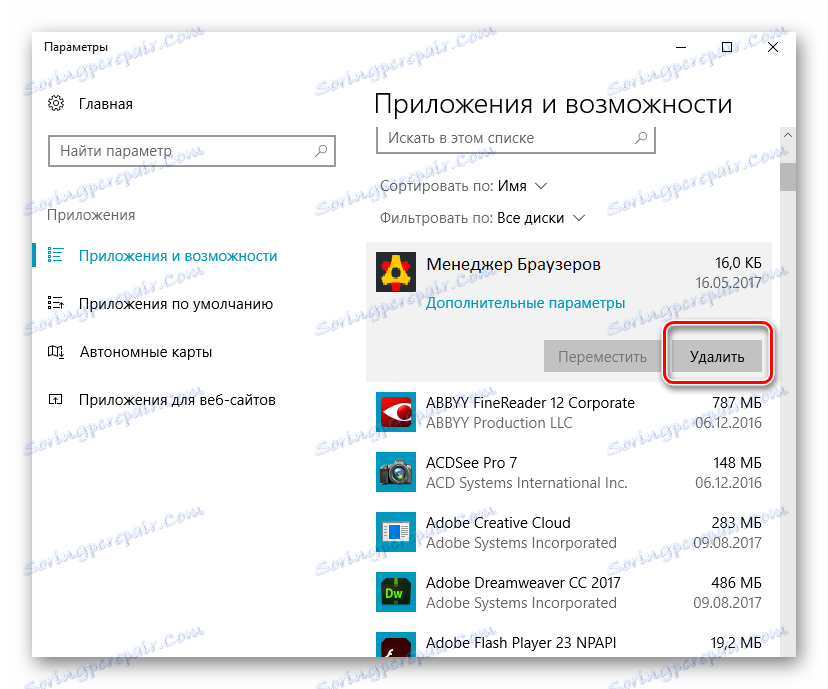Click the Удалить button
Image resolution: width=828 pixels, height=689 pixels.
point(717,356)
